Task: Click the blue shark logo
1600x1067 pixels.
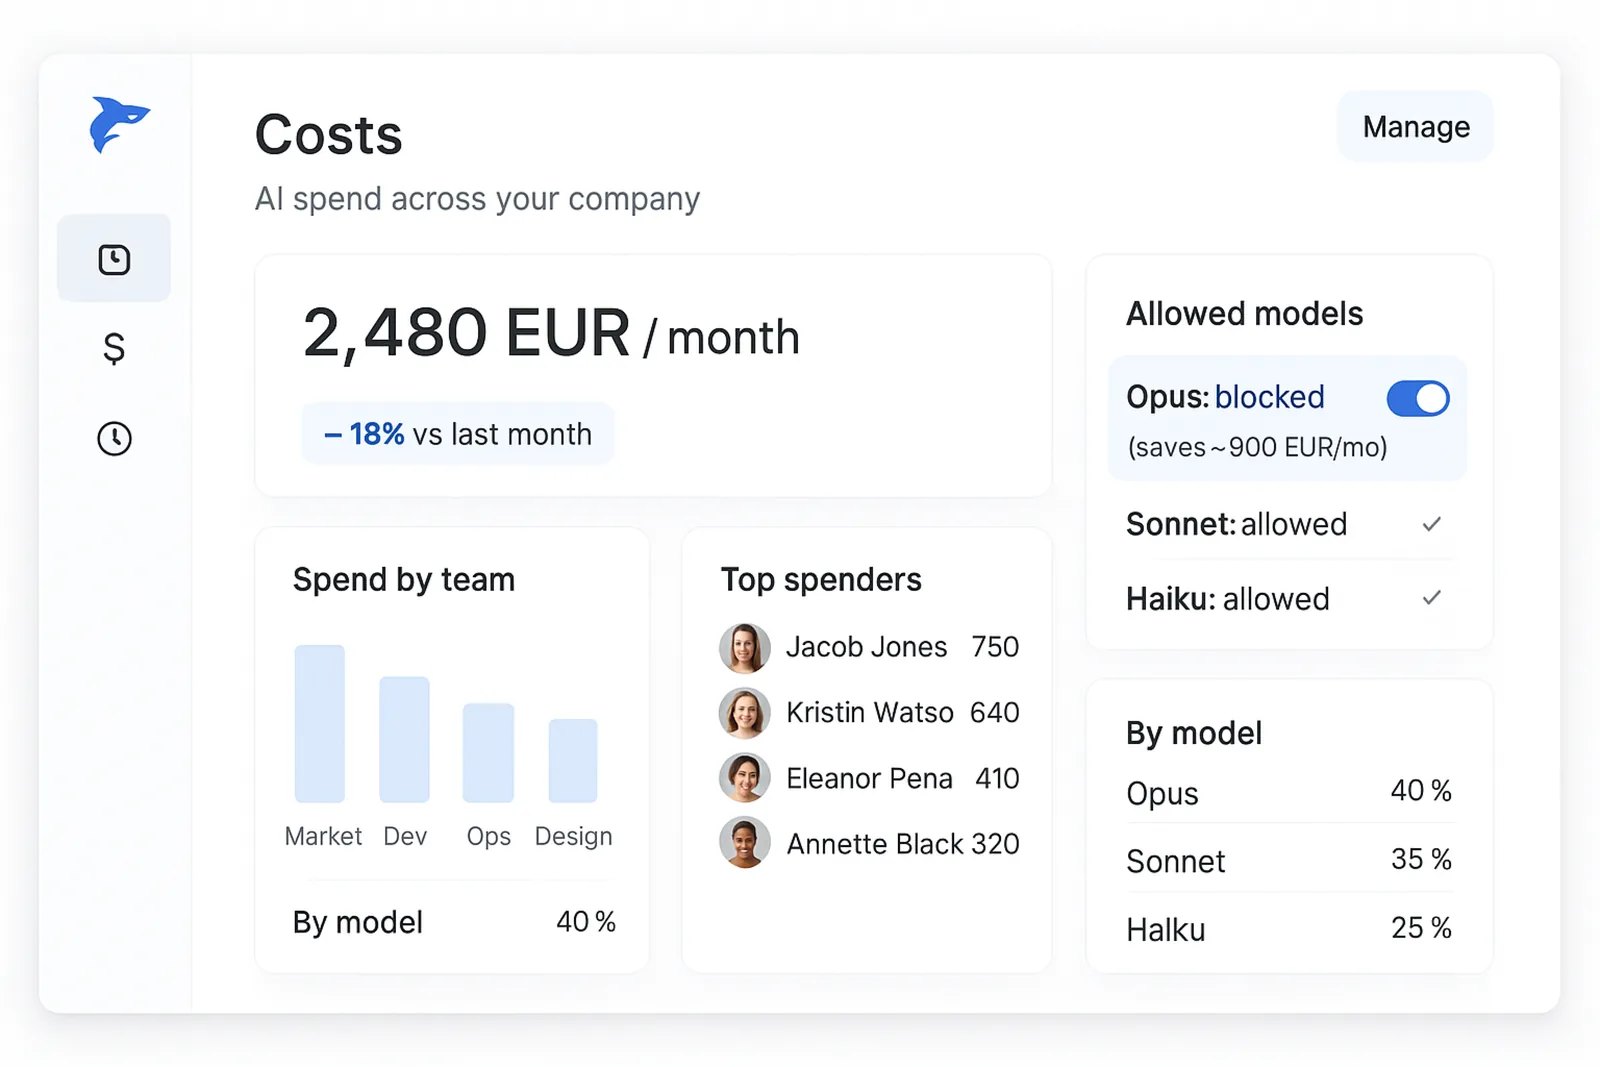Action: click(x=119, y=124)
